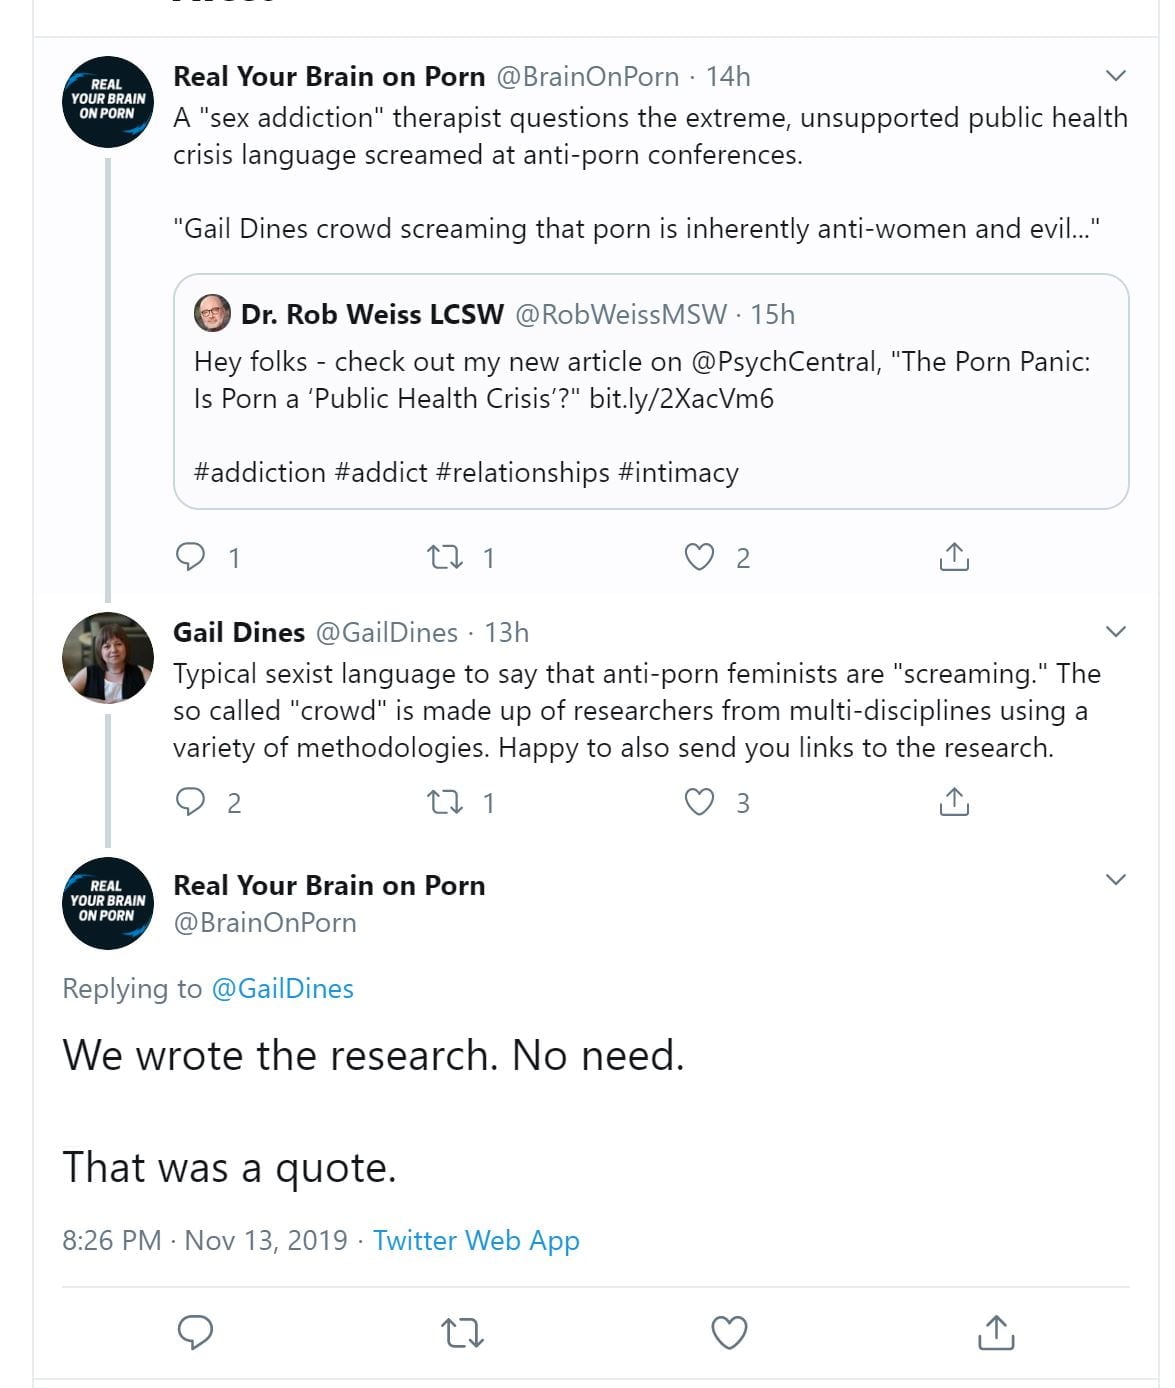Share the 'We wrote the research' tweet
1175x1388 pixels.
[x=996, y=1332]
